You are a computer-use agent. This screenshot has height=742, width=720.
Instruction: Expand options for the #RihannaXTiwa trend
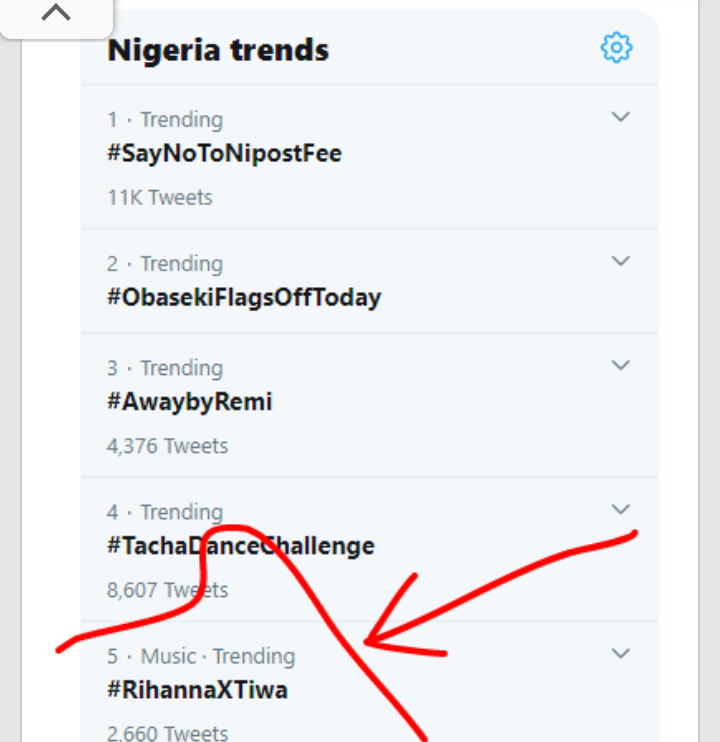click(620, 654)
